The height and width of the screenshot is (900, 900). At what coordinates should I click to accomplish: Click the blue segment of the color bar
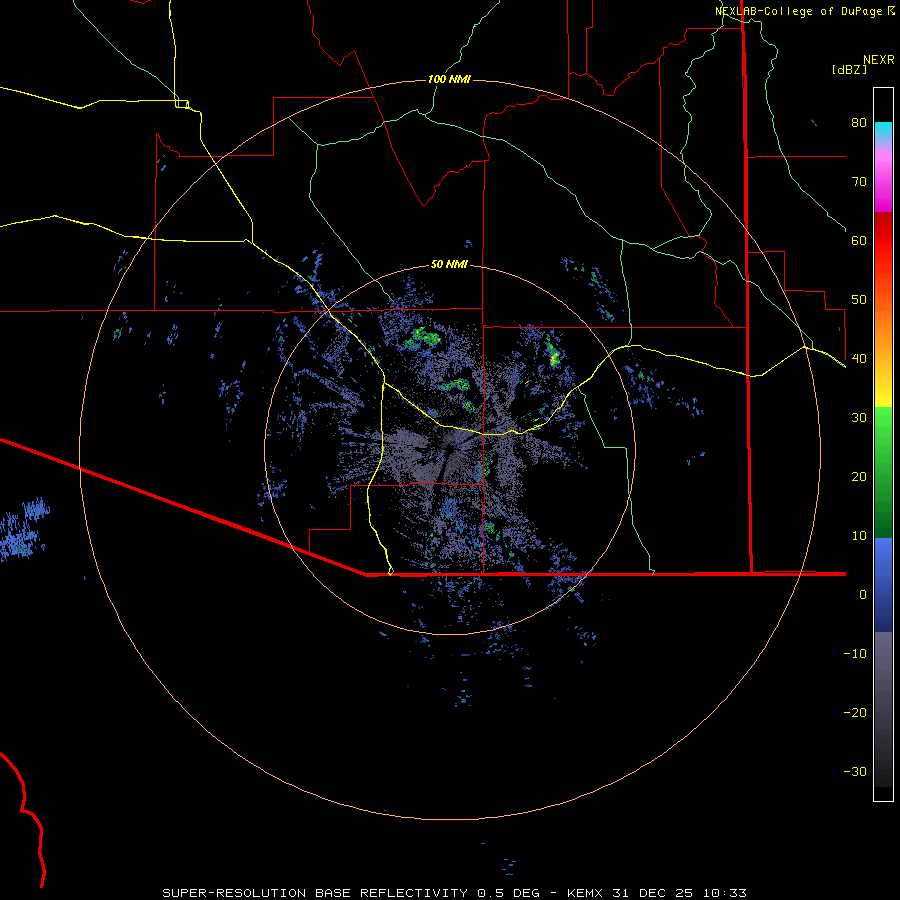pos(883,585)
